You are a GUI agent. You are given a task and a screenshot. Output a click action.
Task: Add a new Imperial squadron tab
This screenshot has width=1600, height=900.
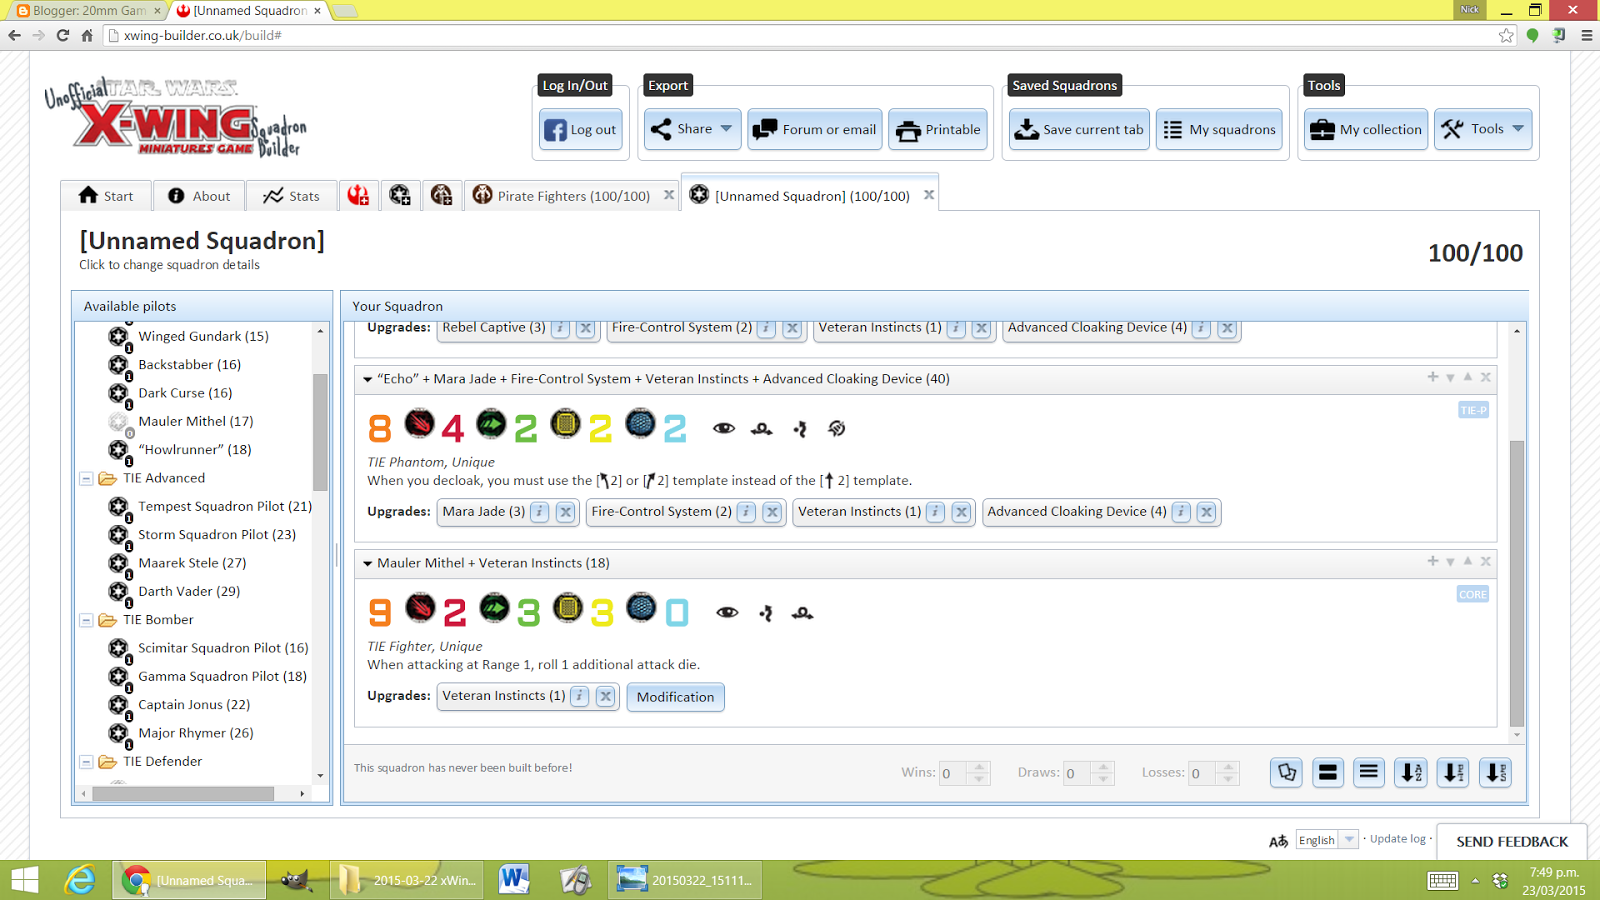(400, 195)
